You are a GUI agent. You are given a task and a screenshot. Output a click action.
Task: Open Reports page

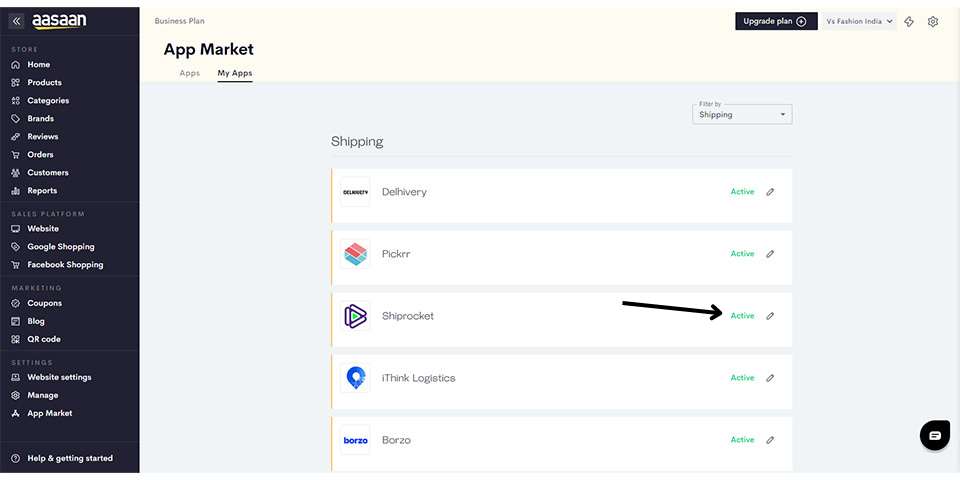pos(42,191)
